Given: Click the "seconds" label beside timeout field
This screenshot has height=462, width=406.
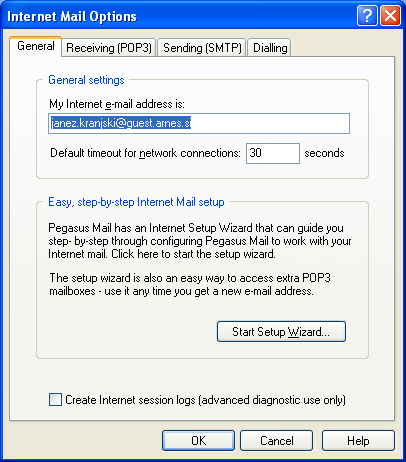Looking at the screenshot, I should tap(324, 153).
